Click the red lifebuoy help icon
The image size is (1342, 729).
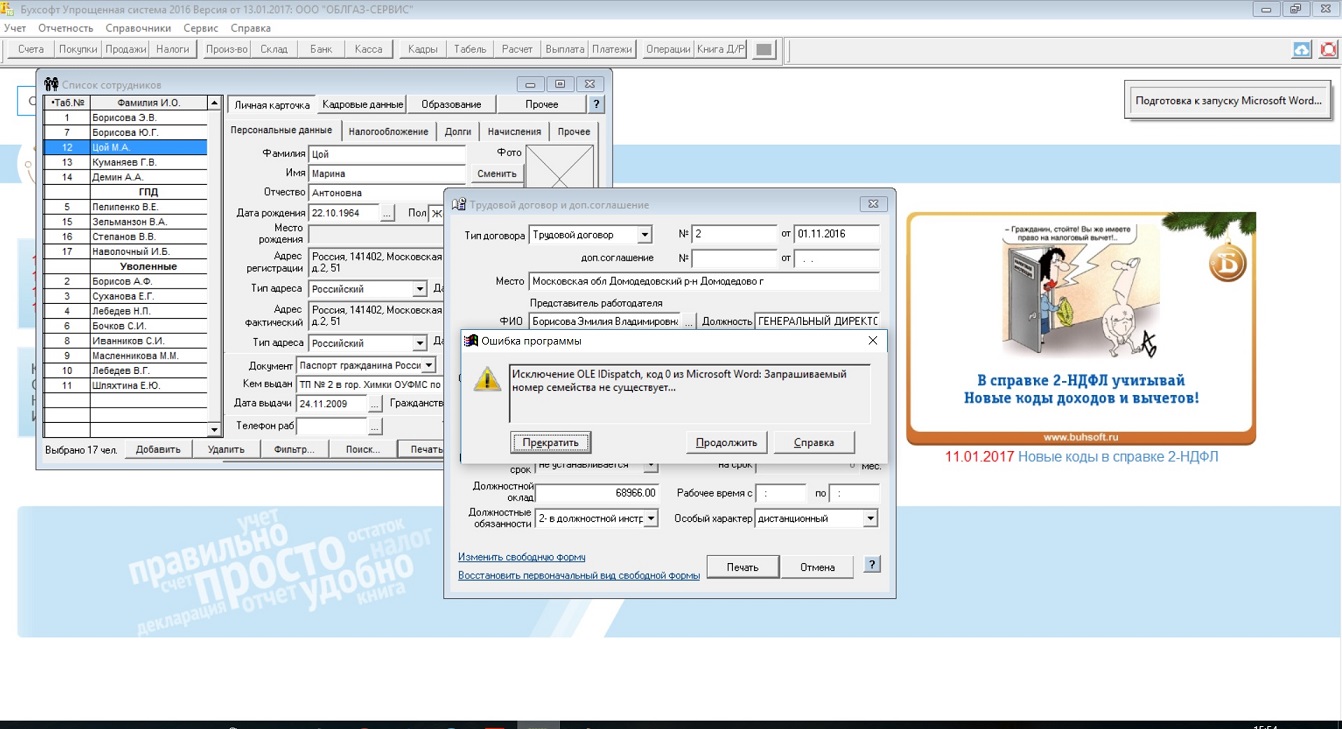coord(1328,49)
